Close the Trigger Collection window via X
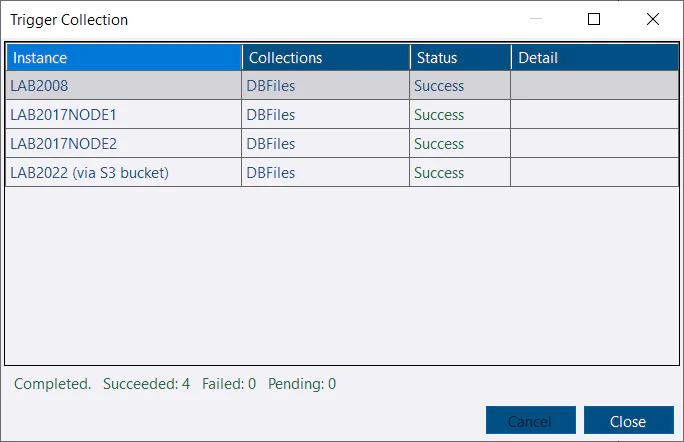The image size is (684, 442). [653, 19]
